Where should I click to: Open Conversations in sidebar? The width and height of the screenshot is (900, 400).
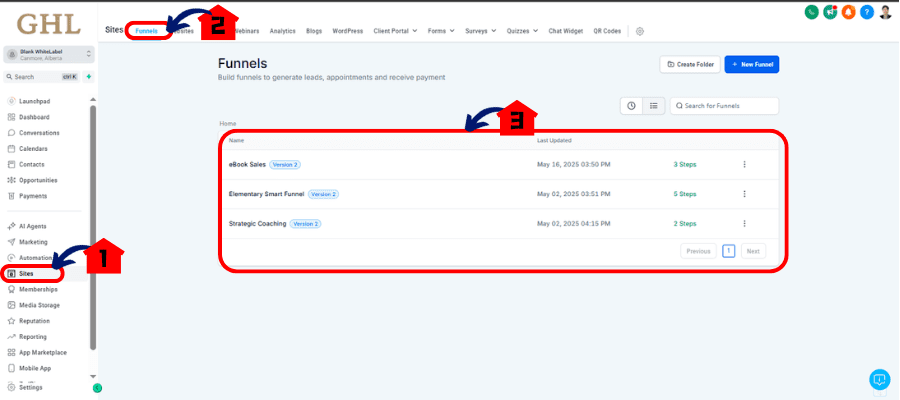pyautogui.click(x=37, y=133)
